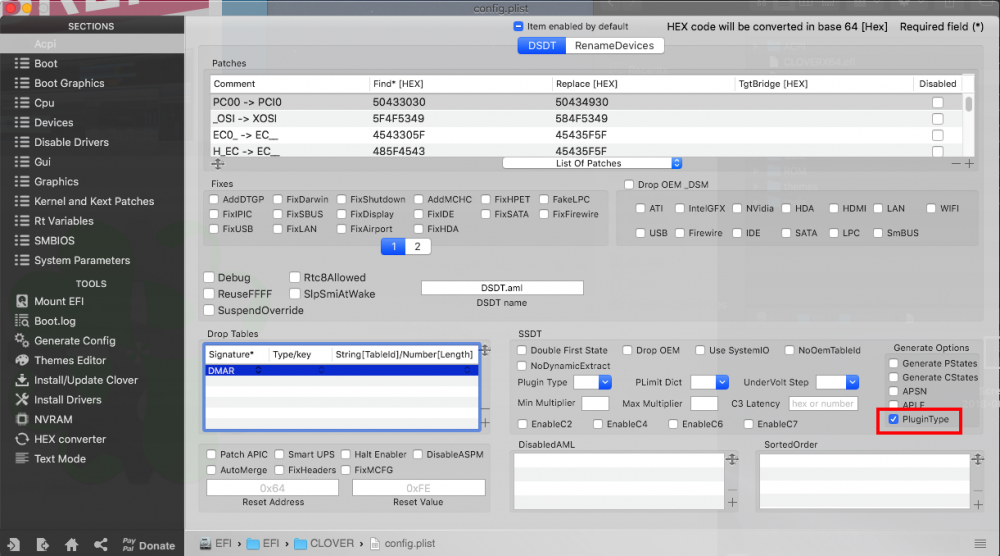Click the Boot section list icon
This screenshot has height=556, width=1000.
point(22,63)
